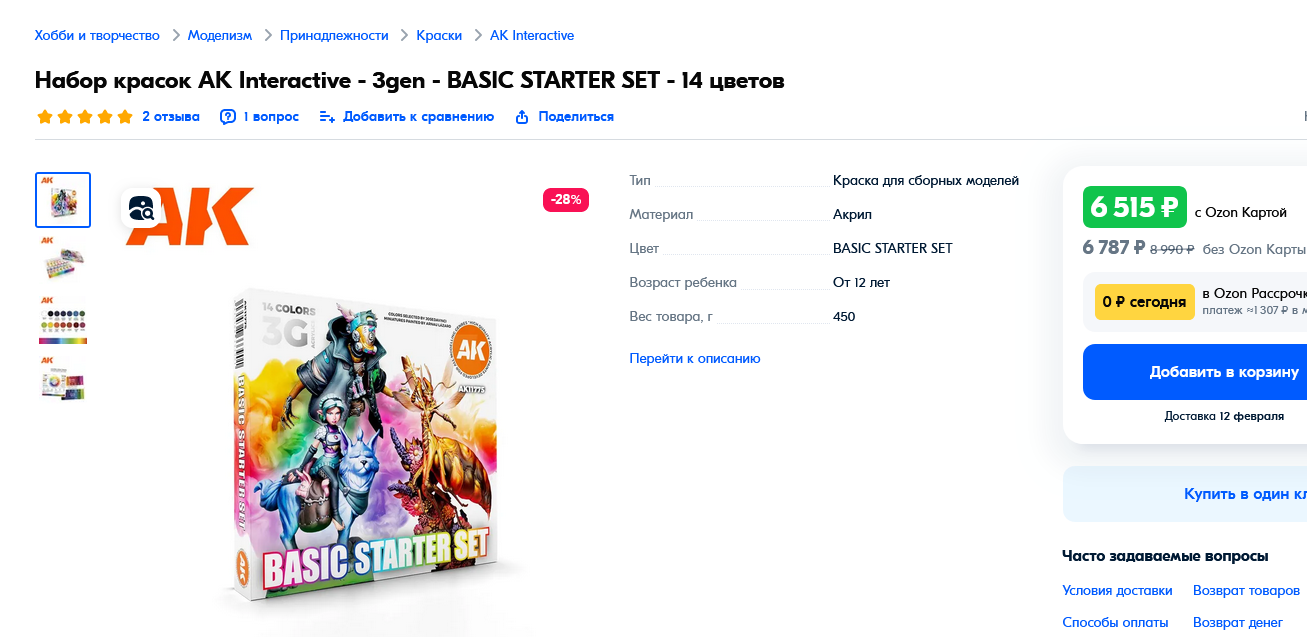Screen dimensions: 1307x637
Task: Click the share icon next to Поделиться
Action: click(x=522, y=117)
